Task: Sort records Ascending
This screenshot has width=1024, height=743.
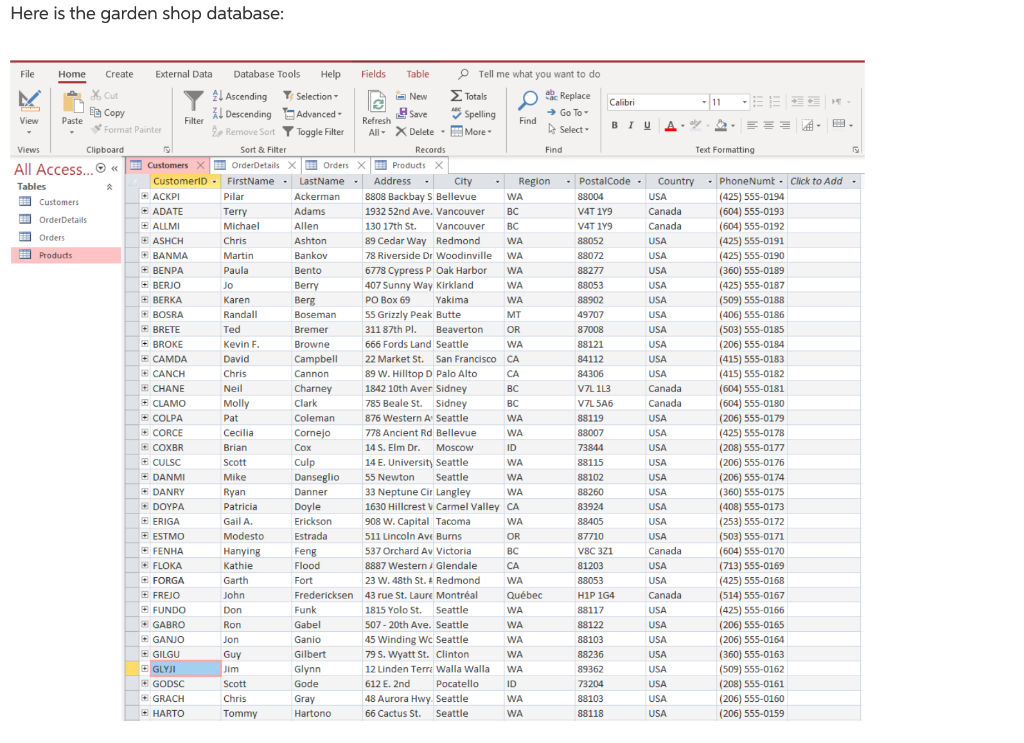Action: [x=240, y=96]
